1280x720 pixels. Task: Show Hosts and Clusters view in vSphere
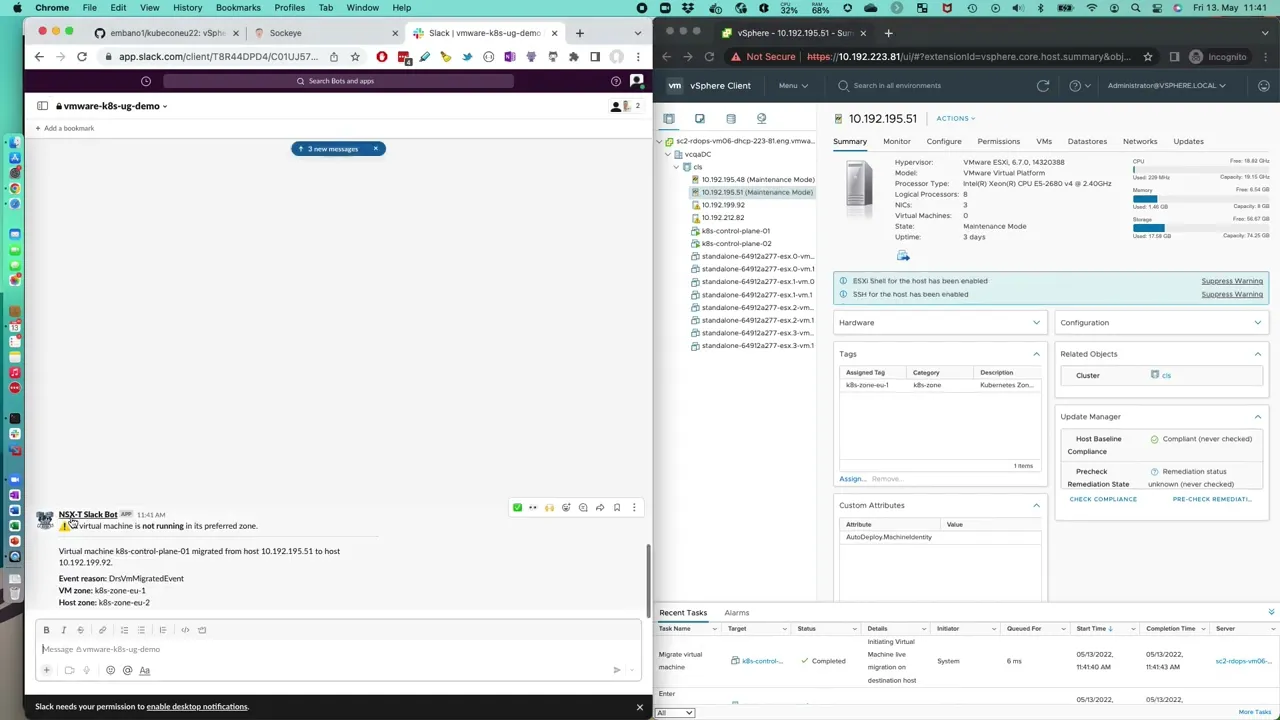[x=669, y=119]
